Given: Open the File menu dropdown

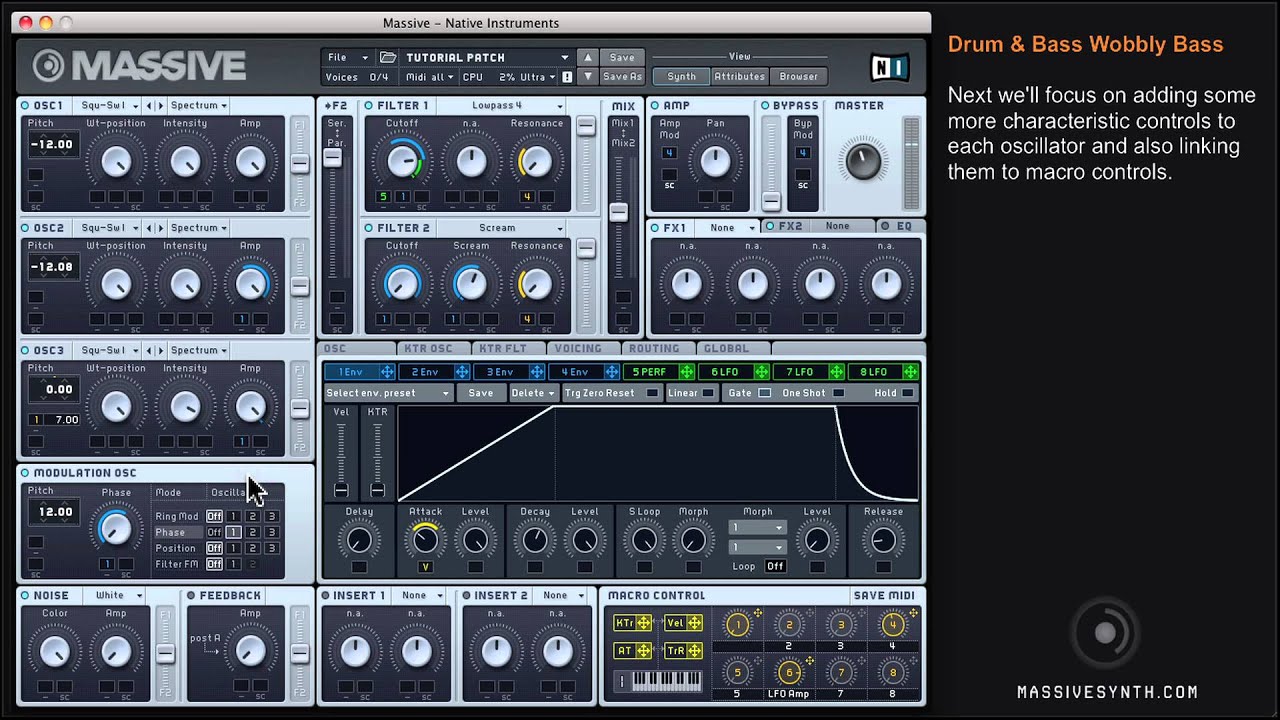Looking at the screenshot, I should pos(347,57).
